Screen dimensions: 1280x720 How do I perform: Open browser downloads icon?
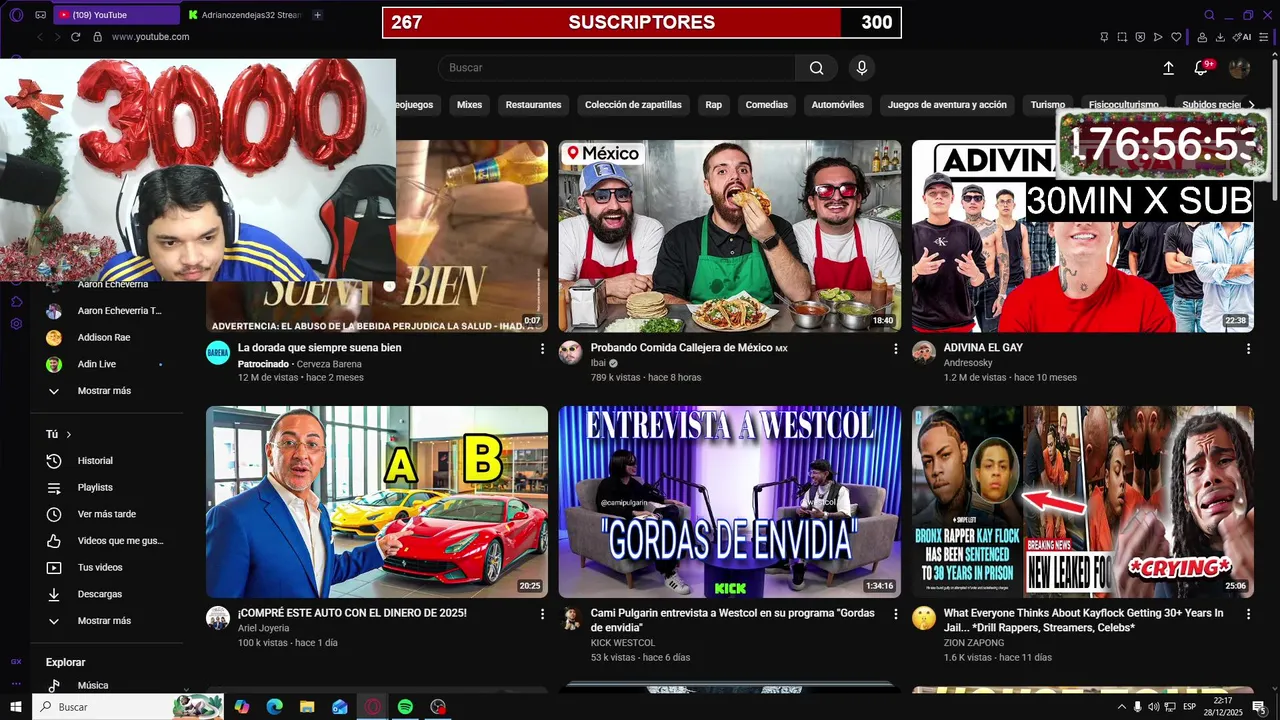coord(1220,37)
